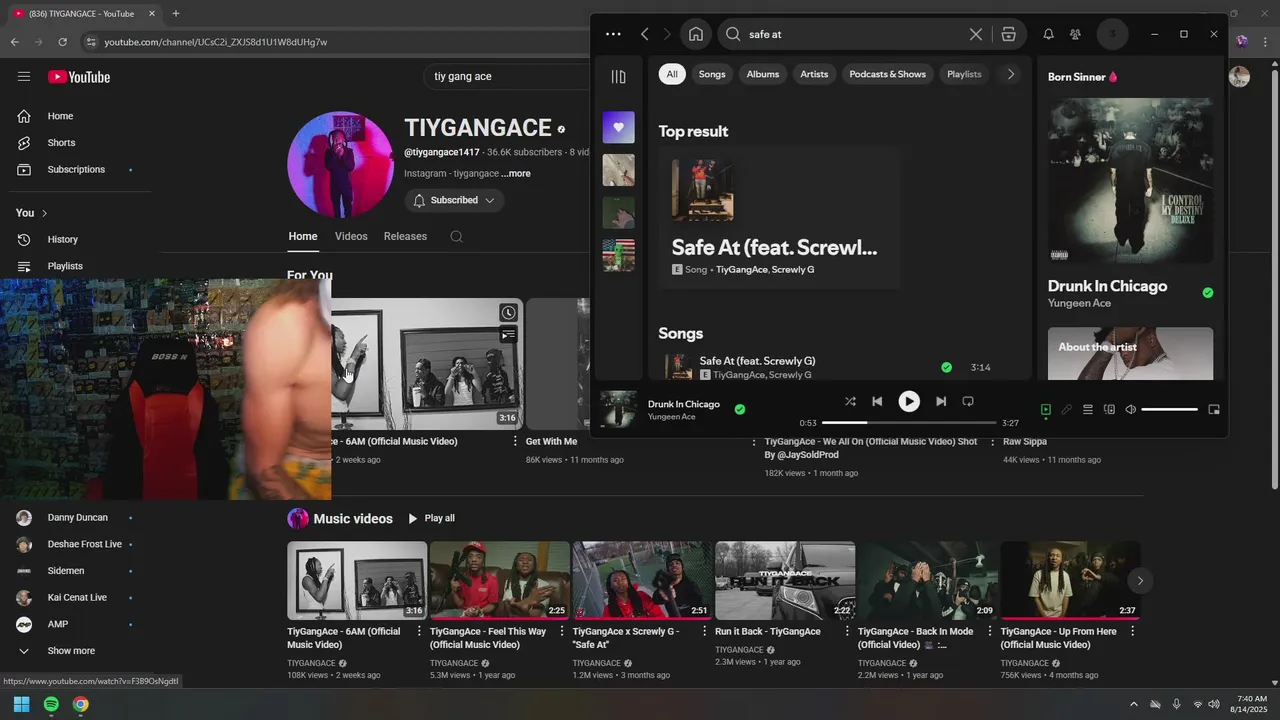
Task: Reload the Chrome page
Action: (x=62, y=42)
